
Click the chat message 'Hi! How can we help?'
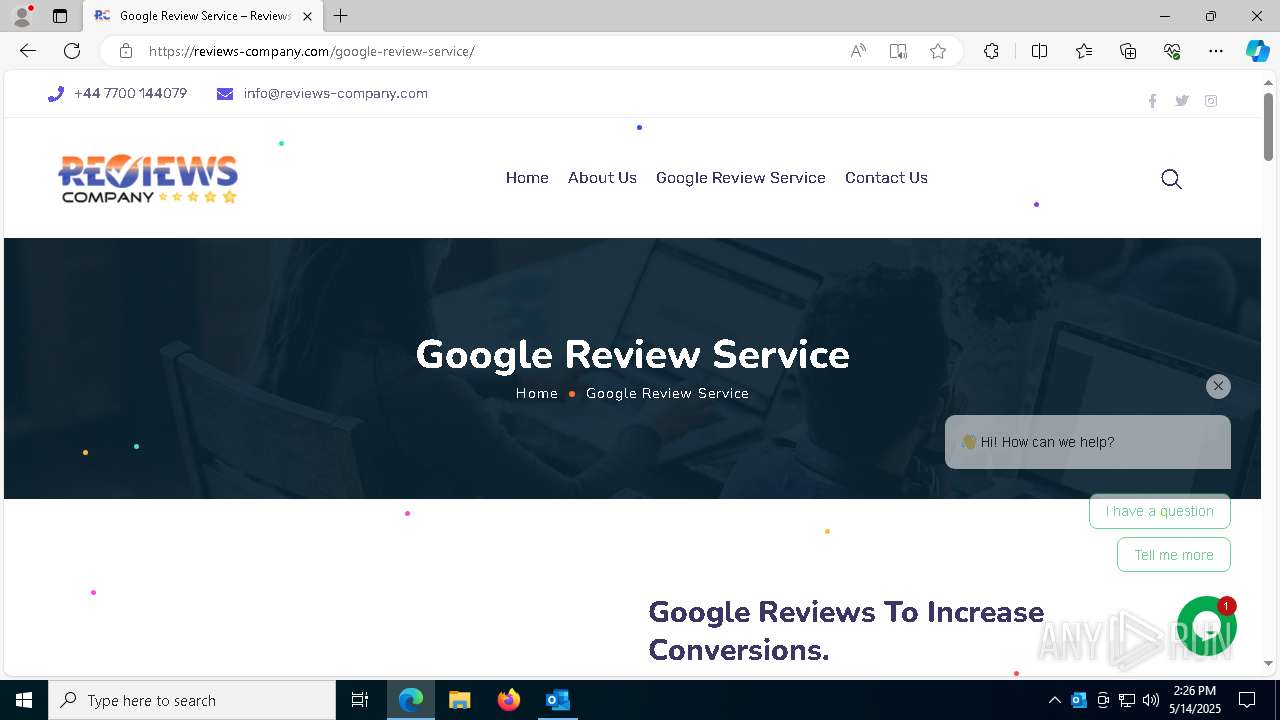click(x=1088, y=442)
